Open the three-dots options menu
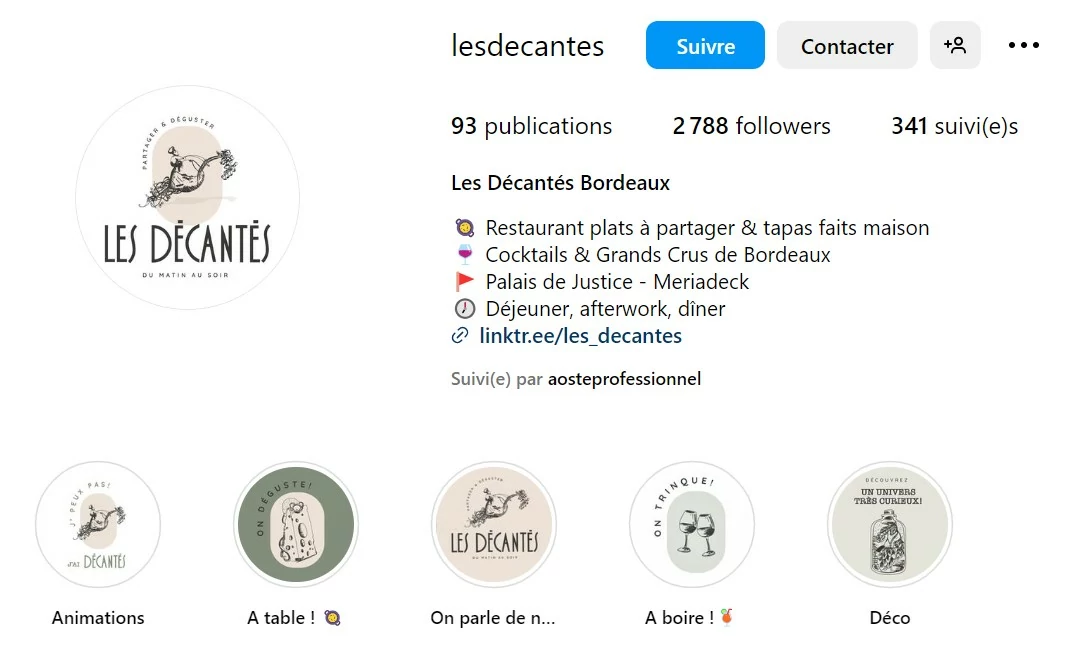This screenshot has height=651, width=1075. (x=1023, y=45)
